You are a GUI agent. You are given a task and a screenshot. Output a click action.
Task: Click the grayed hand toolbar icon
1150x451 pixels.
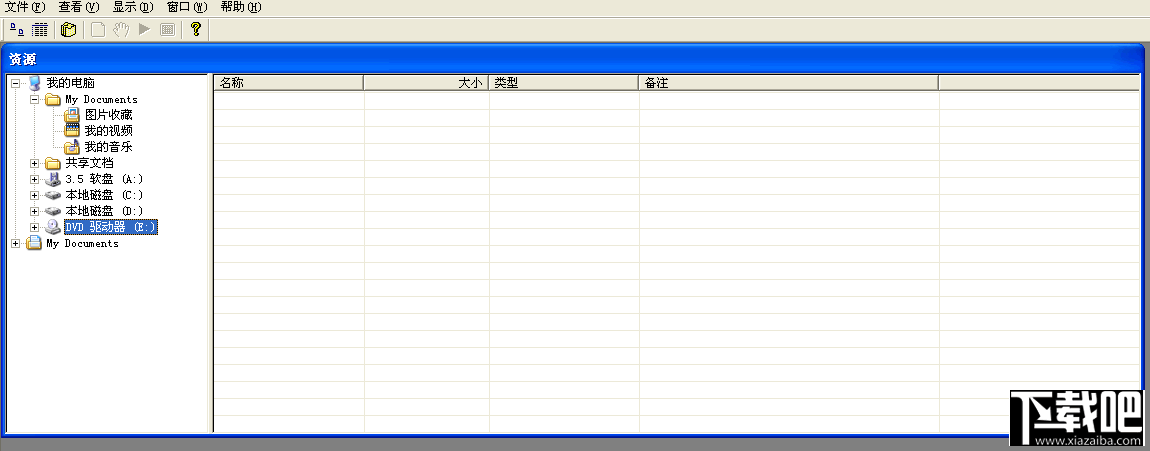click(x=121, y=29)
